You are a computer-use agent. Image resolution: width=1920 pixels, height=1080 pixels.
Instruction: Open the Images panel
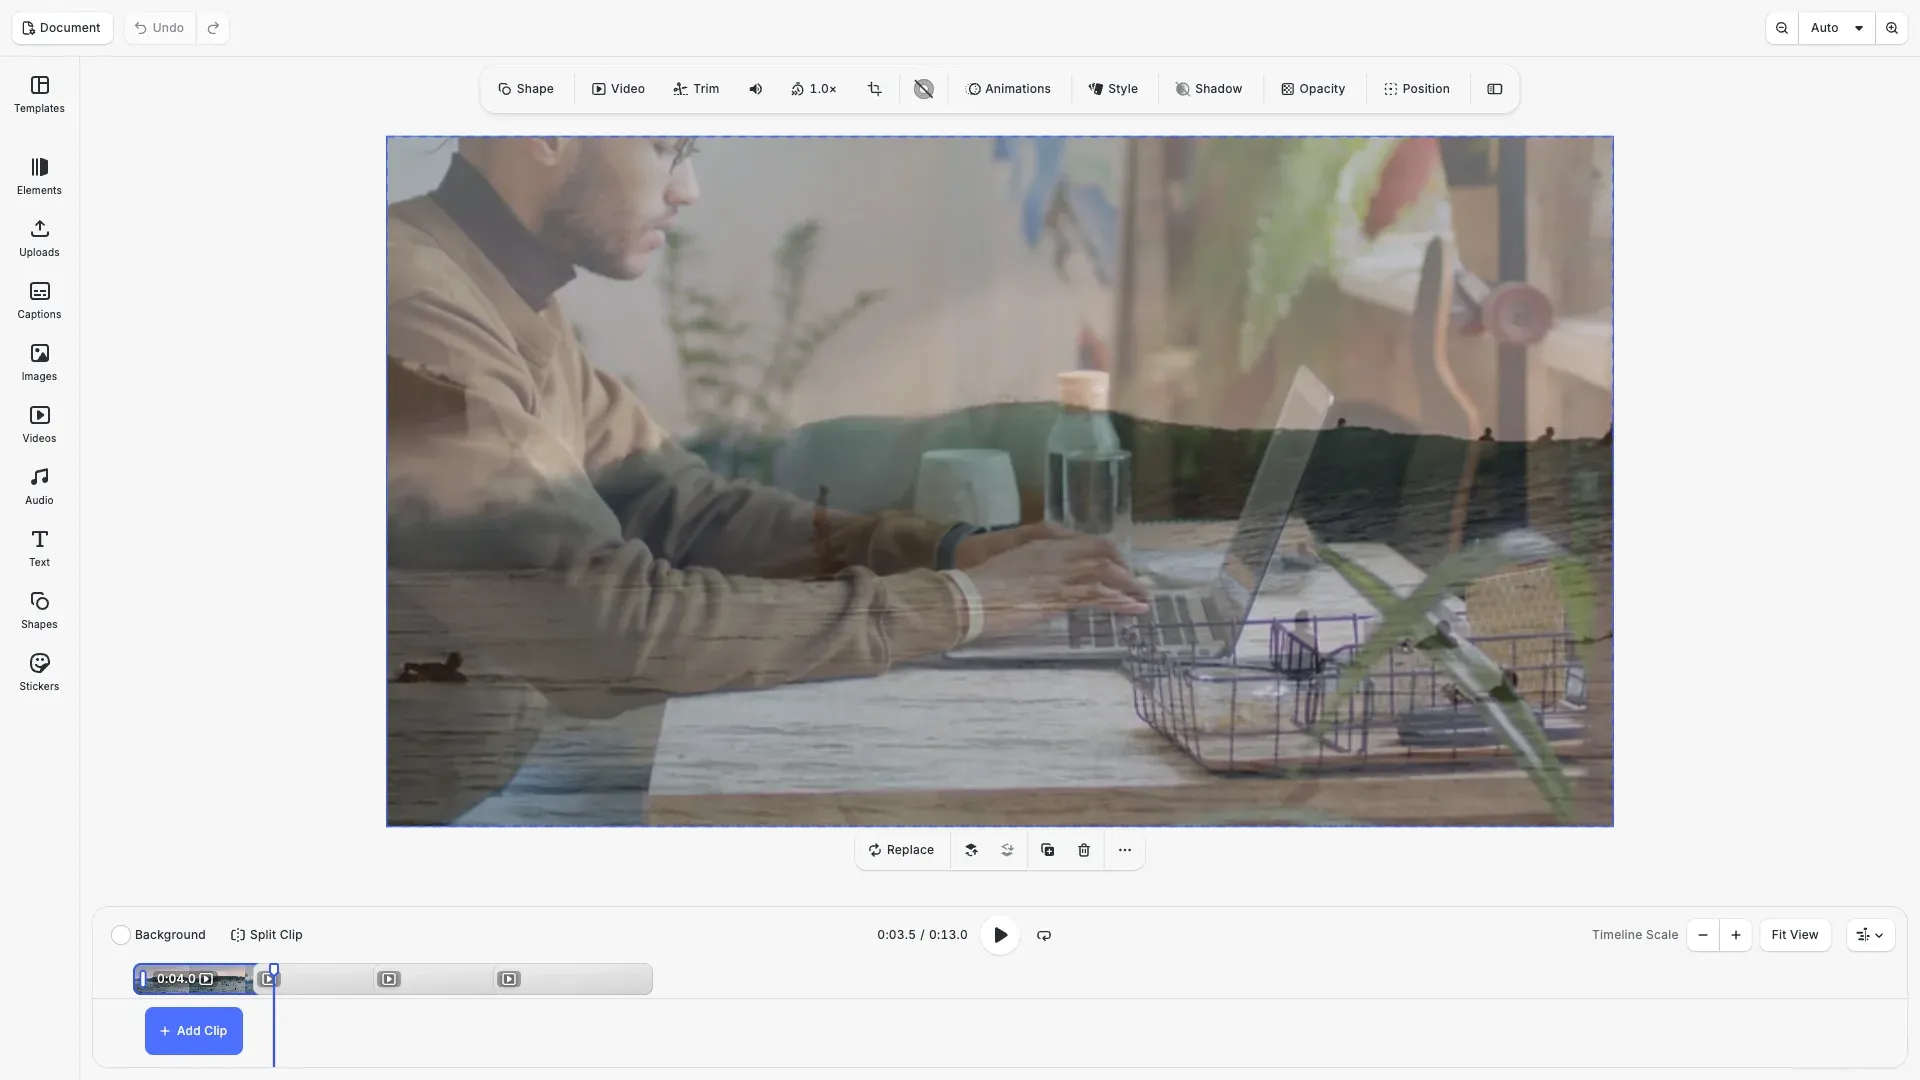(x=39, y=363)
